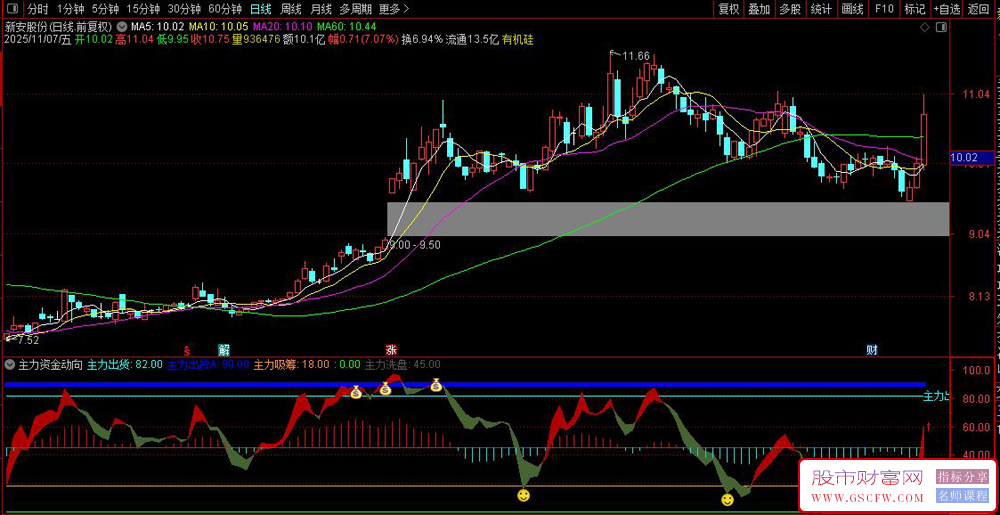Viewport: 1000px width, 515px height.
Task: Click the 张 event marker
Action: pos(390,350)
